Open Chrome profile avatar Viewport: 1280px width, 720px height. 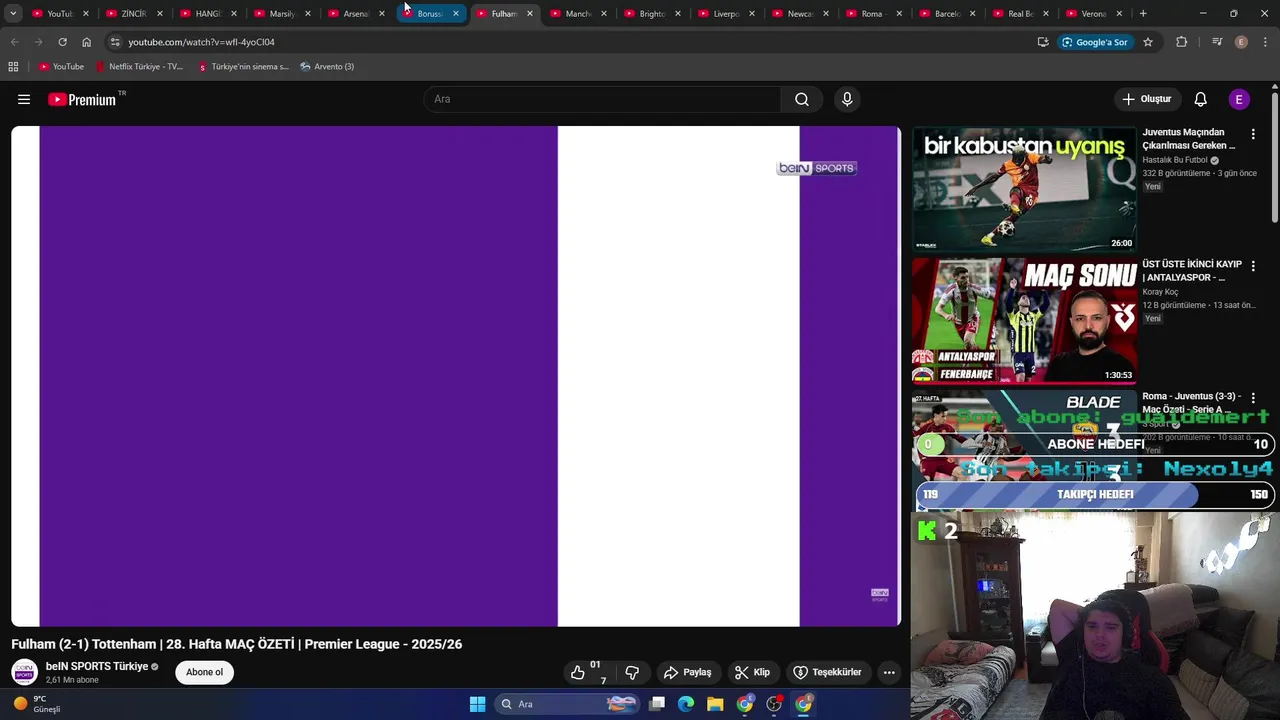coord(1241,42)
